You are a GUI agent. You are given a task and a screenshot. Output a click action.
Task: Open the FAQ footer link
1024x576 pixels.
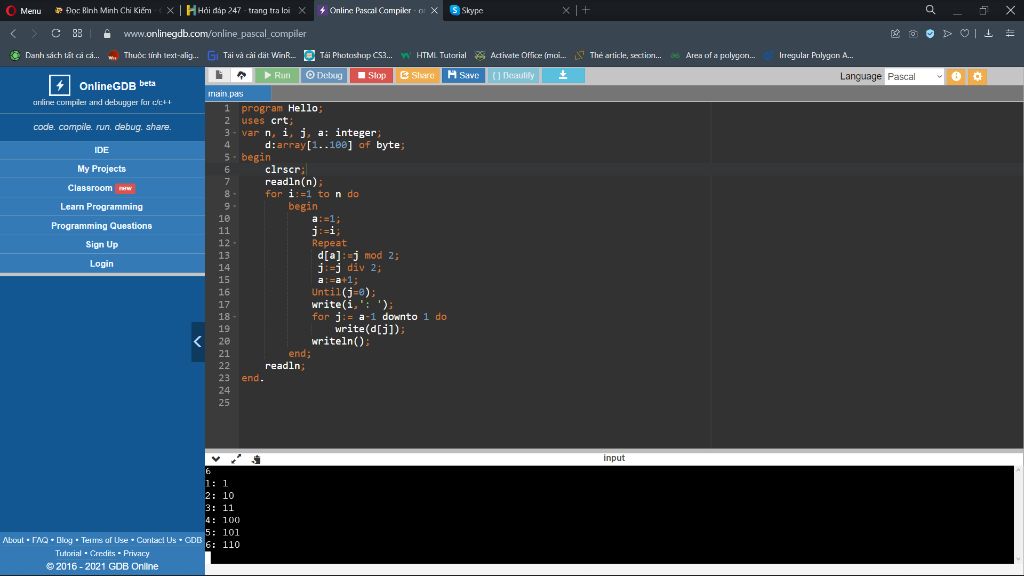click(40, 540)
